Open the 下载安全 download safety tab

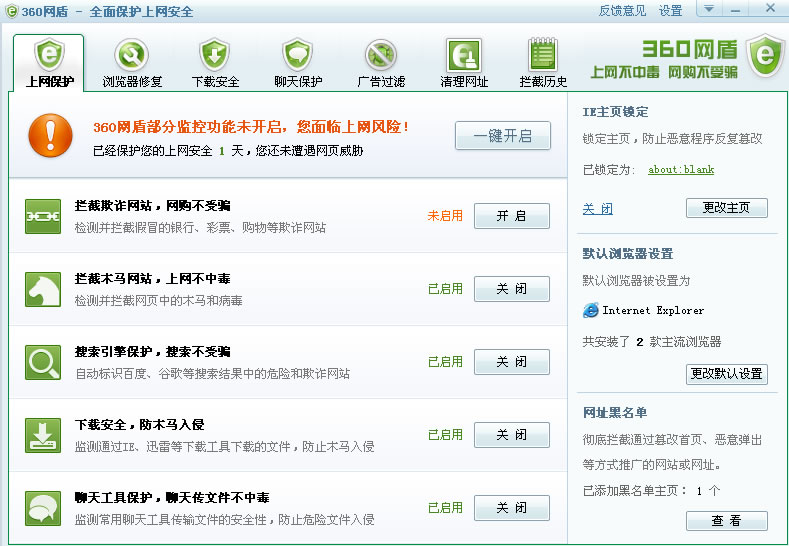pos(215,63)
